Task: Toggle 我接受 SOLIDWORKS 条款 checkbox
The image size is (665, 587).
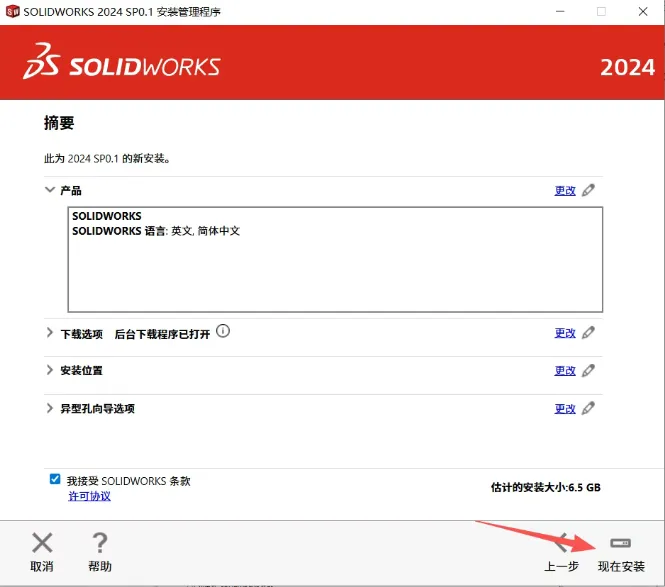Action: 55,479
